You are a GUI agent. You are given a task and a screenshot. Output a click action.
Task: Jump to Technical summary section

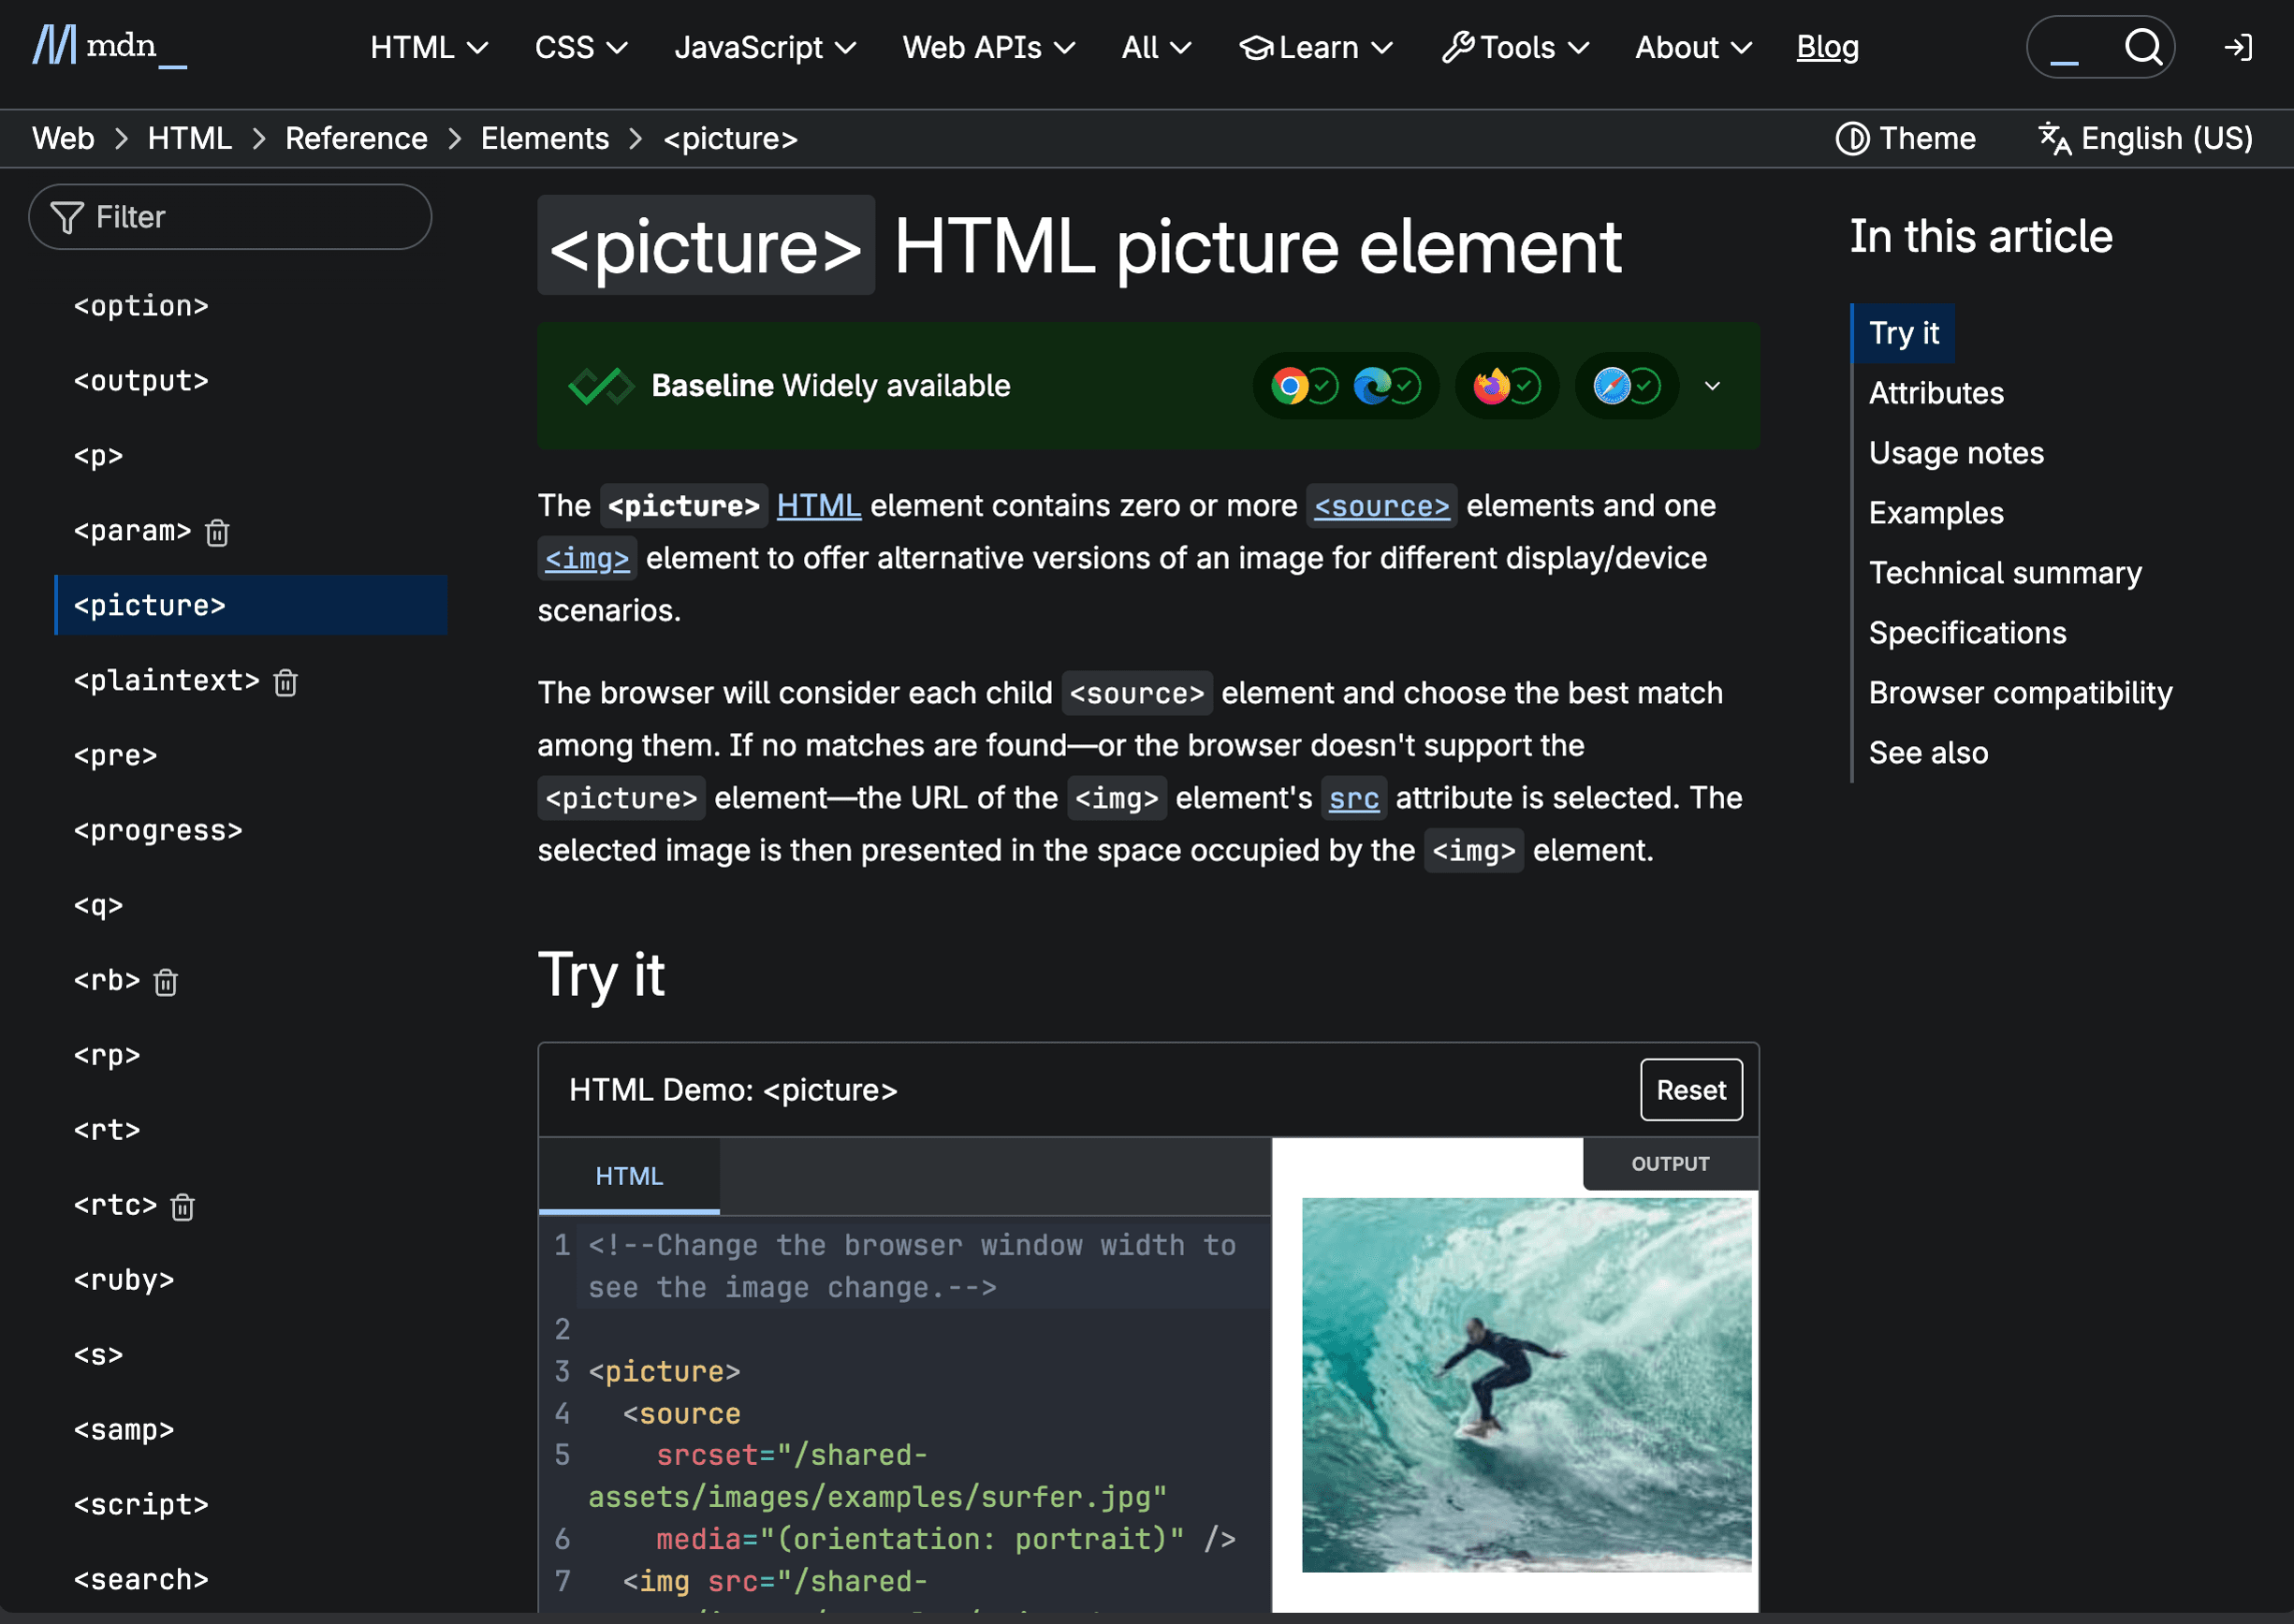coord(2005,573)
